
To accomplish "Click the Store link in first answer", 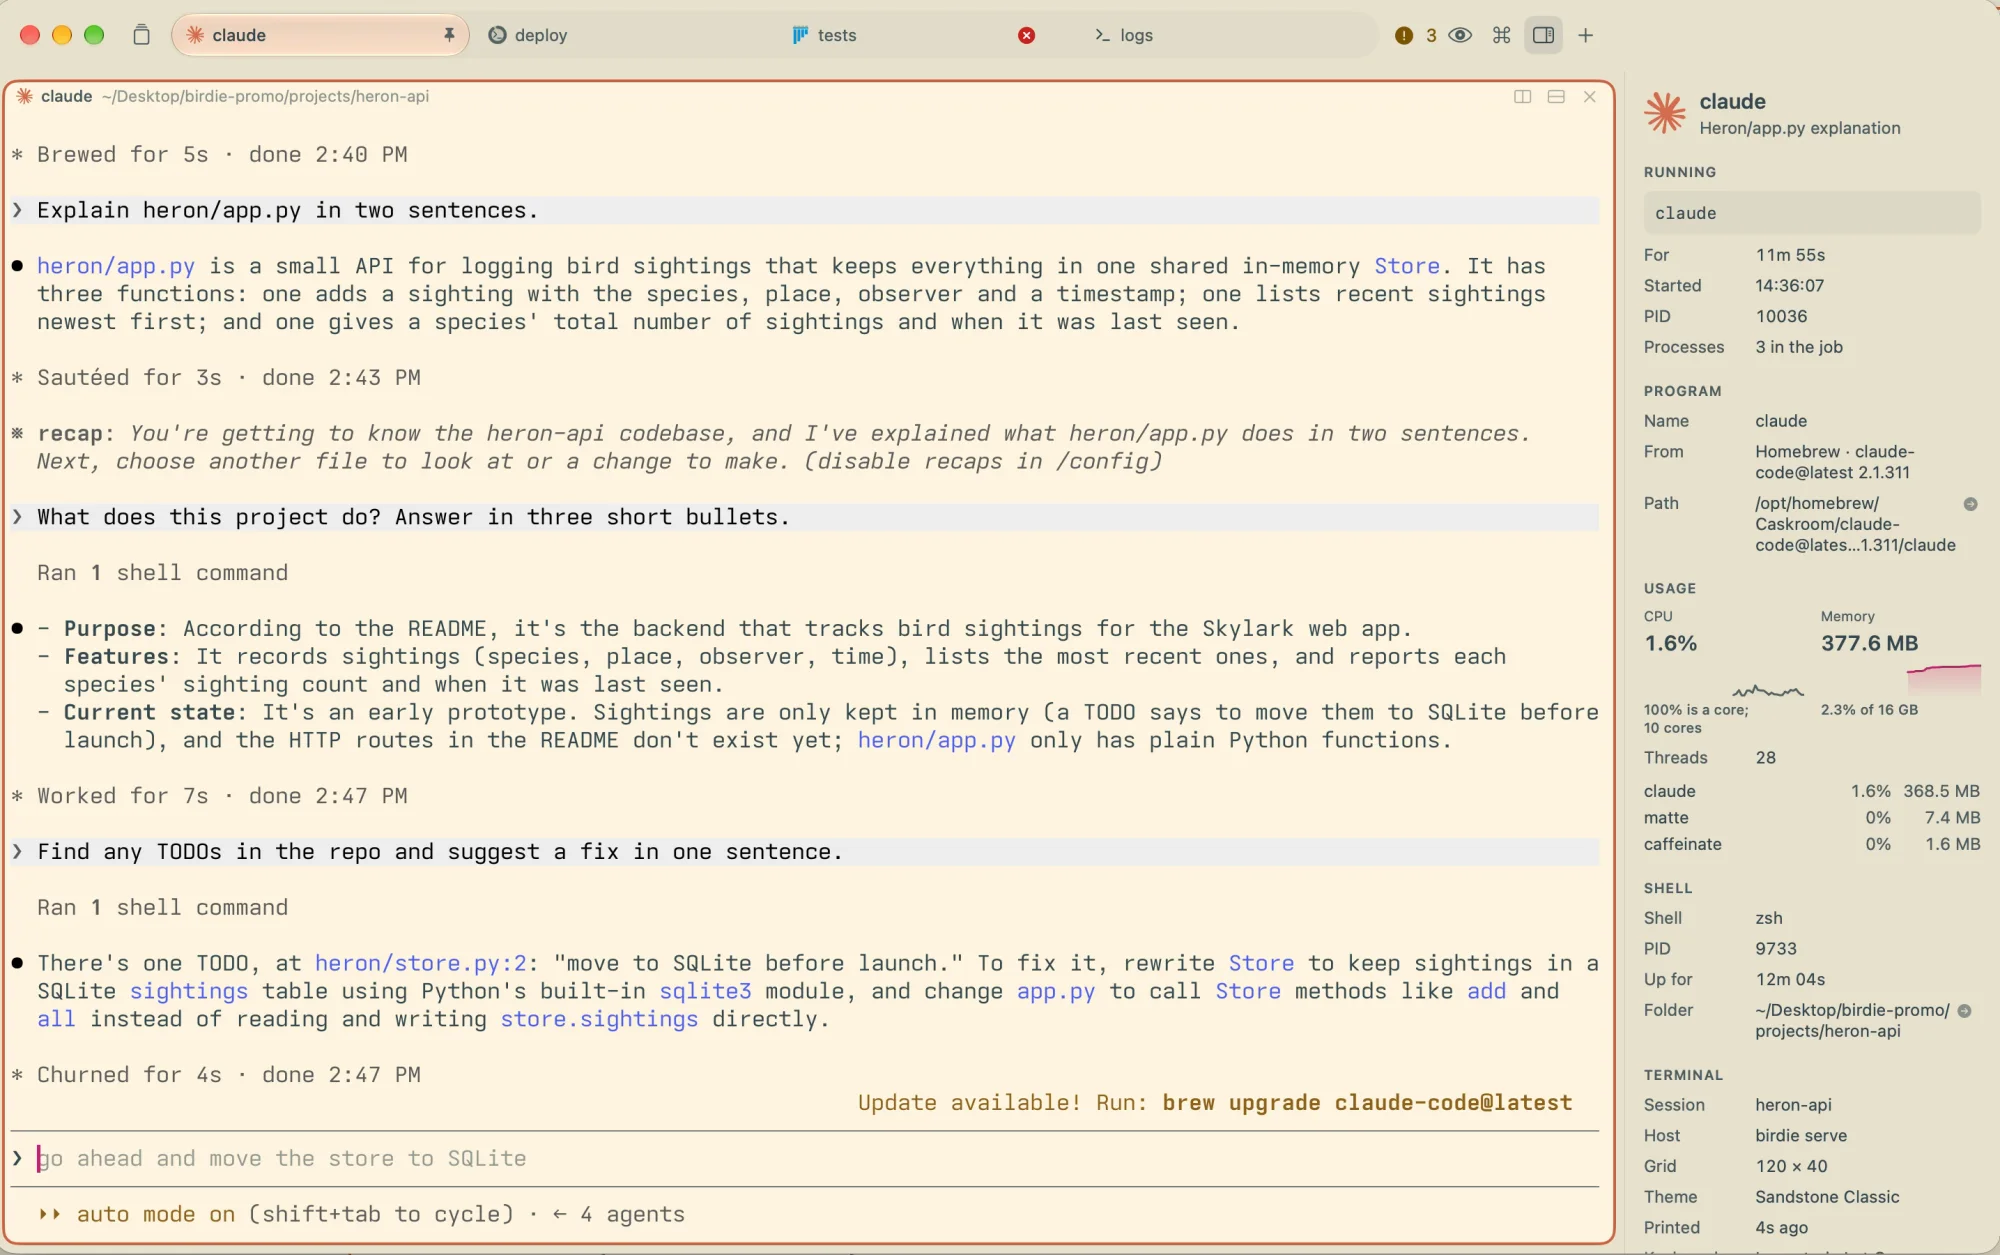I will [x=1406, y=266].
